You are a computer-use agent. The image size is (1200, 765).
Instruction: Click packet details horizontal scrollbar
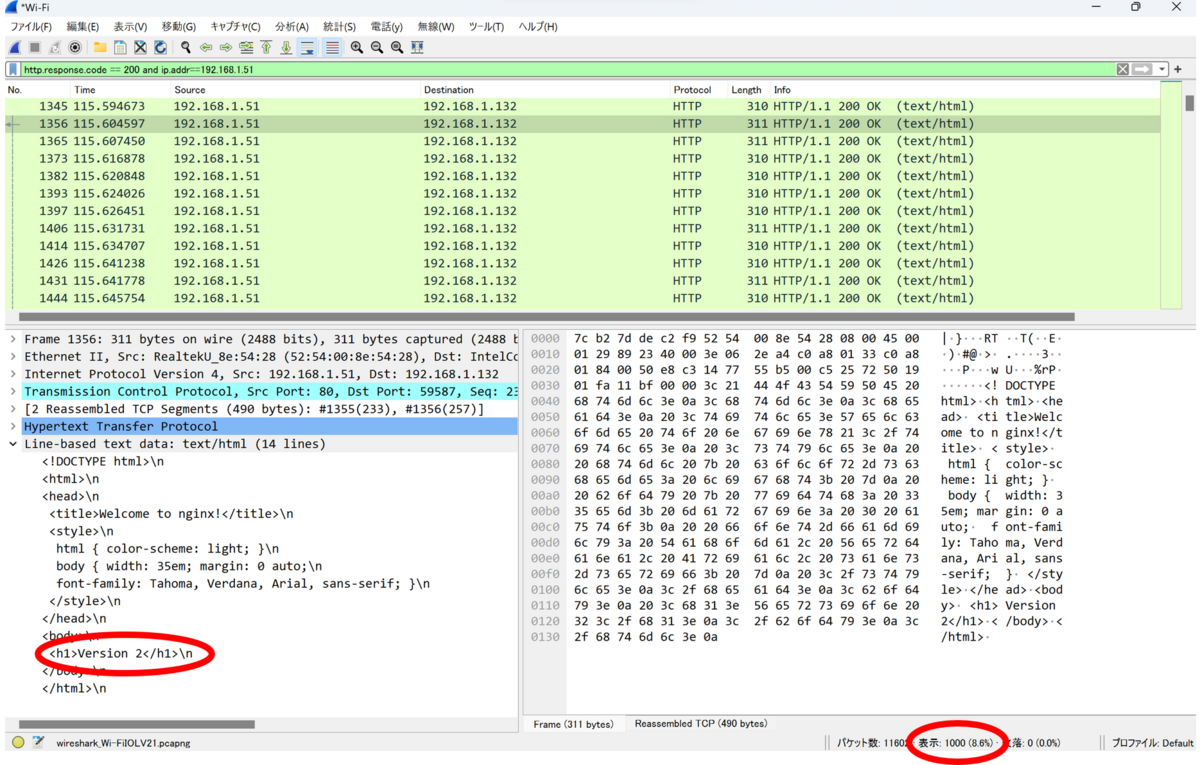137,724
